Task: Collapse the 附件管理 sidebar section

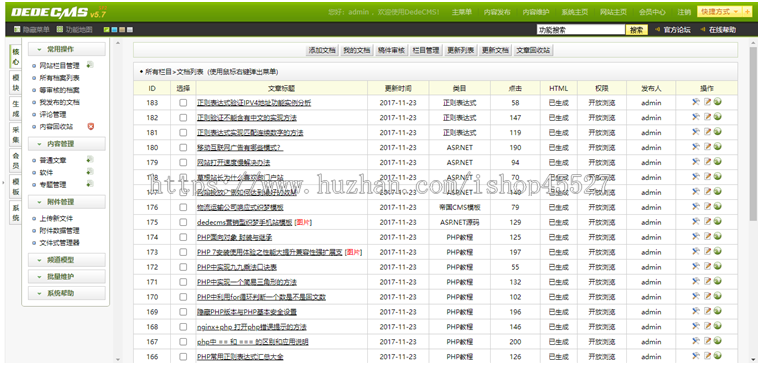Action: point(66,202)
